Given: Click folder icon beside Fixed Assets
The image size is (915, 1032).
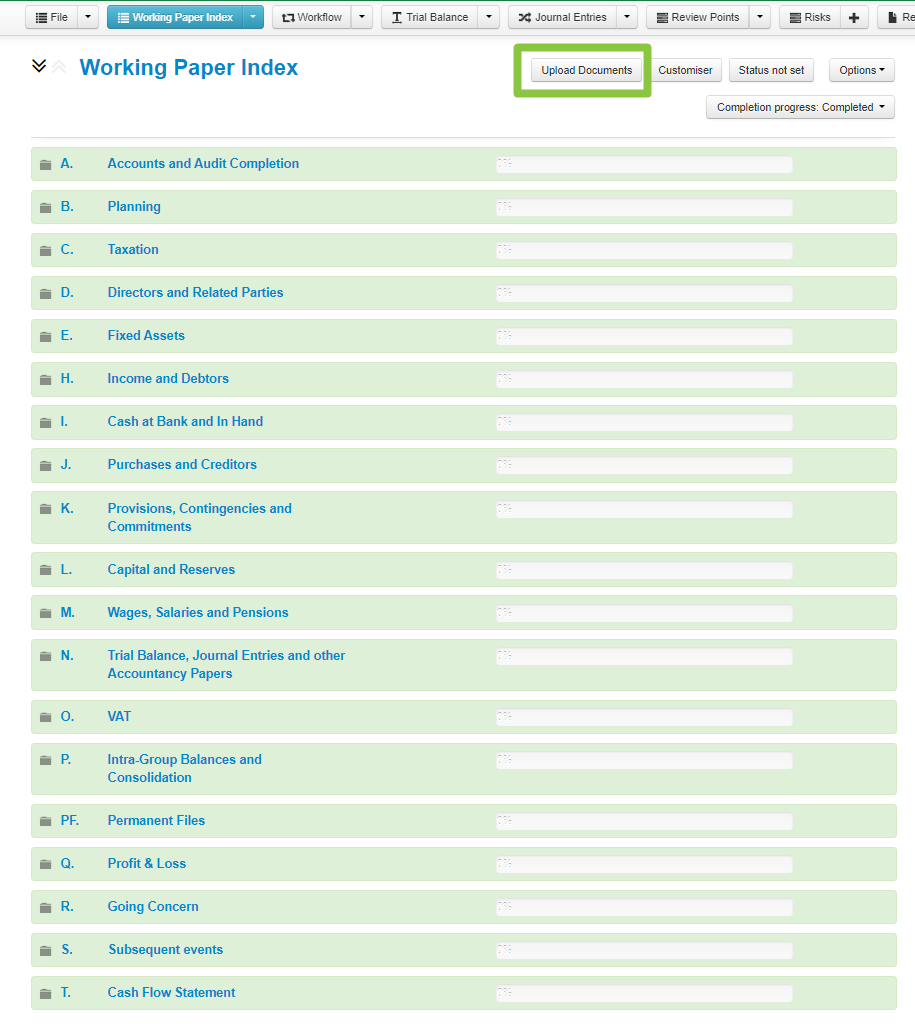Looking at the screenshot, I should coord(45,337).
